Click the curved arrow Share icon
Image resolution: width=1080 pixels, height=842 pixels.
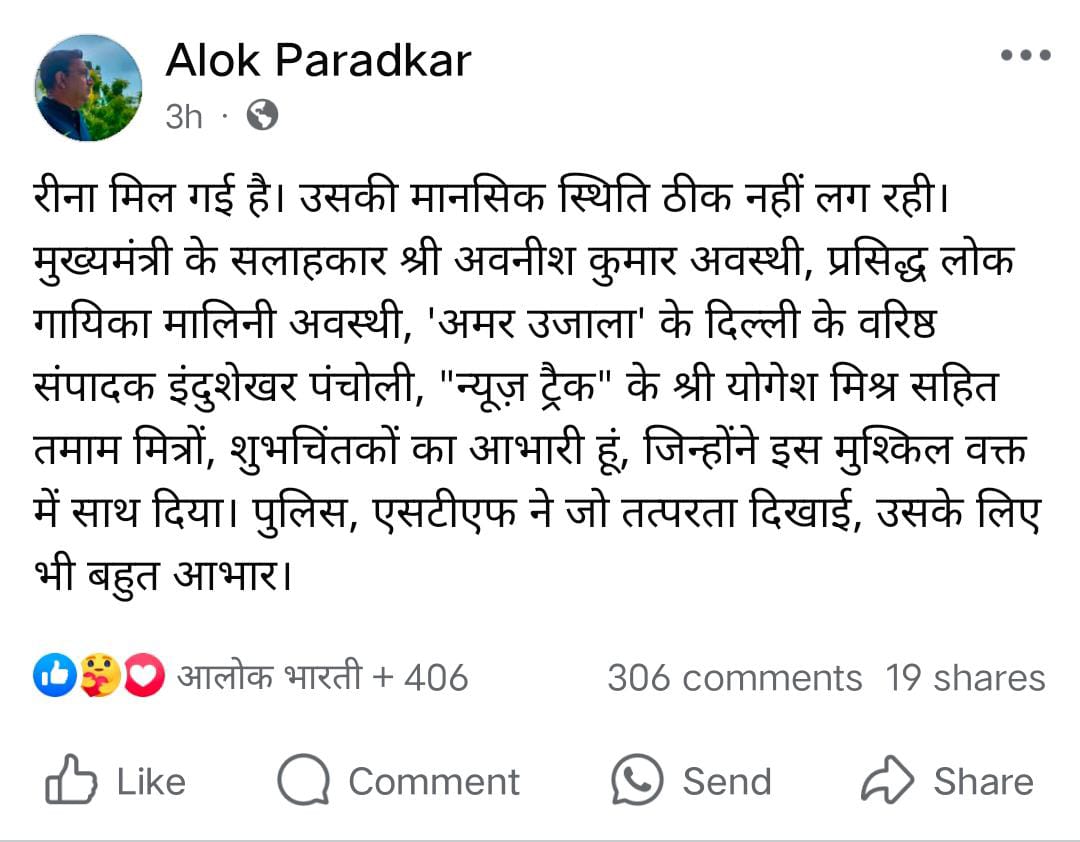coord(887,781)
